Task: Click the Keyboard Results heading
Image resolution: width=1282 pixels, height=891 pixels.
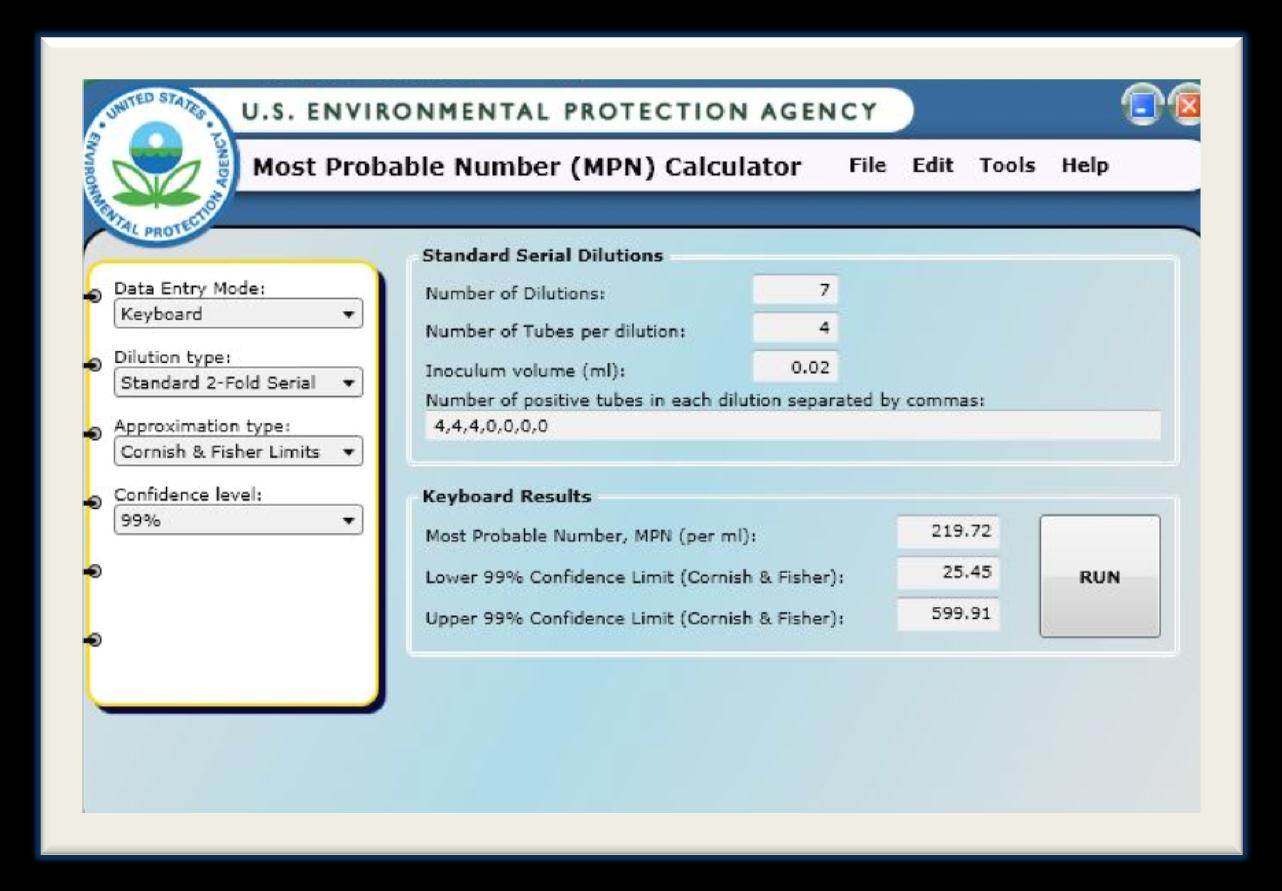Action: coord(507,496)
